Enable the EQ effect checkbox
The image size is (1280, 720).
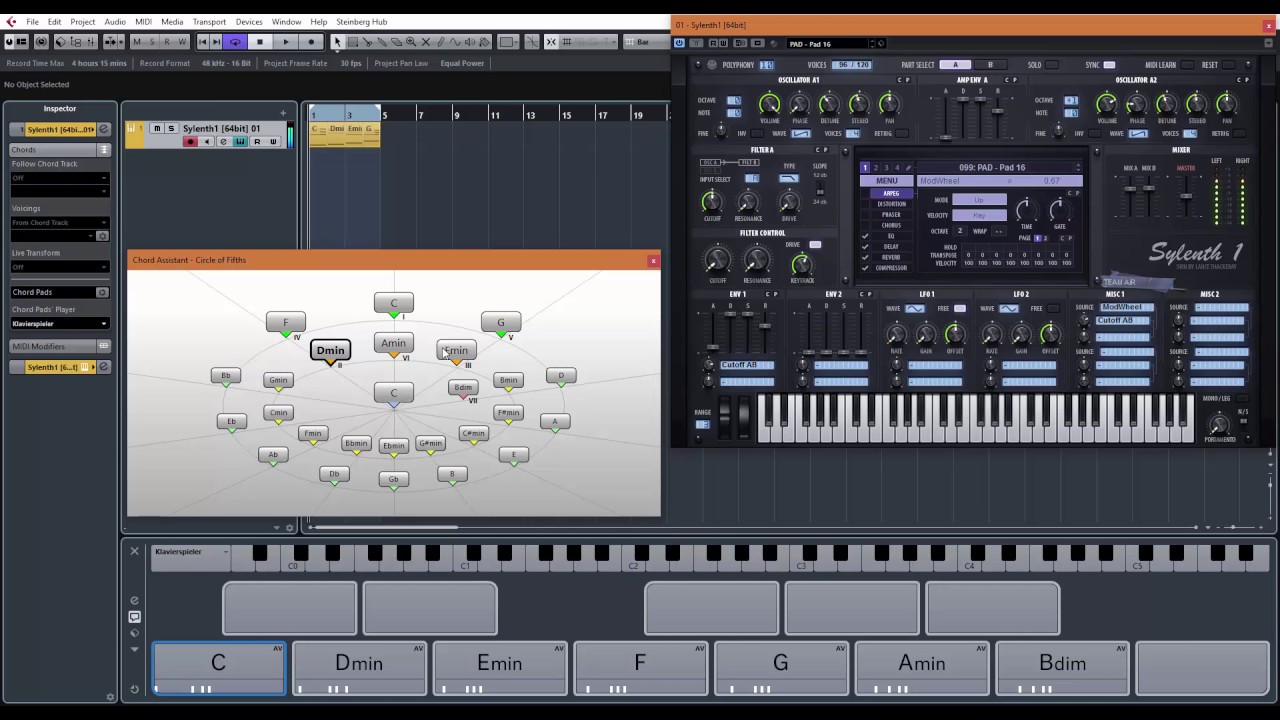[x=865, y=236]
